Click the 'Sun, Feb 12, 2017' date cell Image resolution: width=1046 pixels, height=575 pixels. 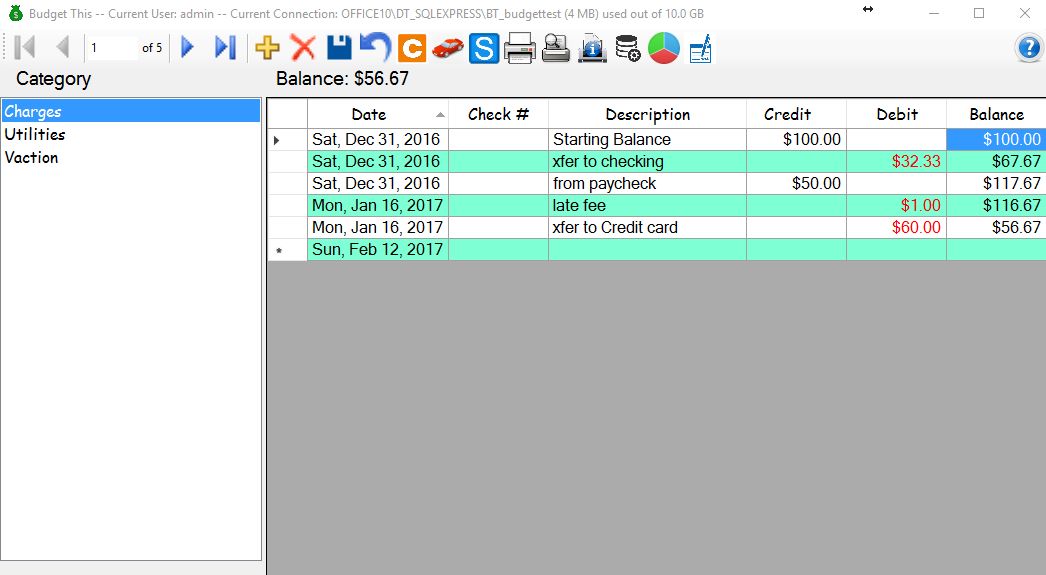coord(378,249)
